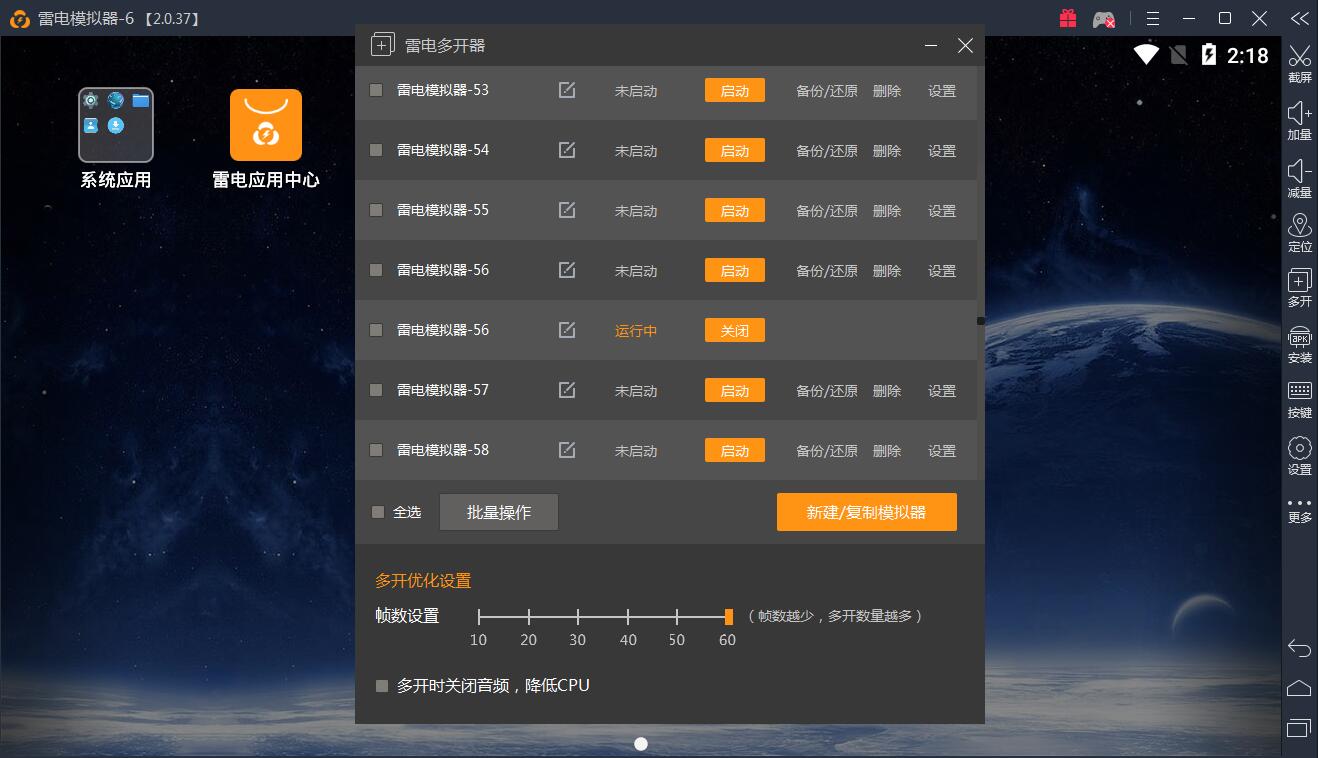Collapse the sidebar with double-arrow icon
Image resolution: width=1318 pixels, height=758 pixels.
click(x=1299, y=18)
